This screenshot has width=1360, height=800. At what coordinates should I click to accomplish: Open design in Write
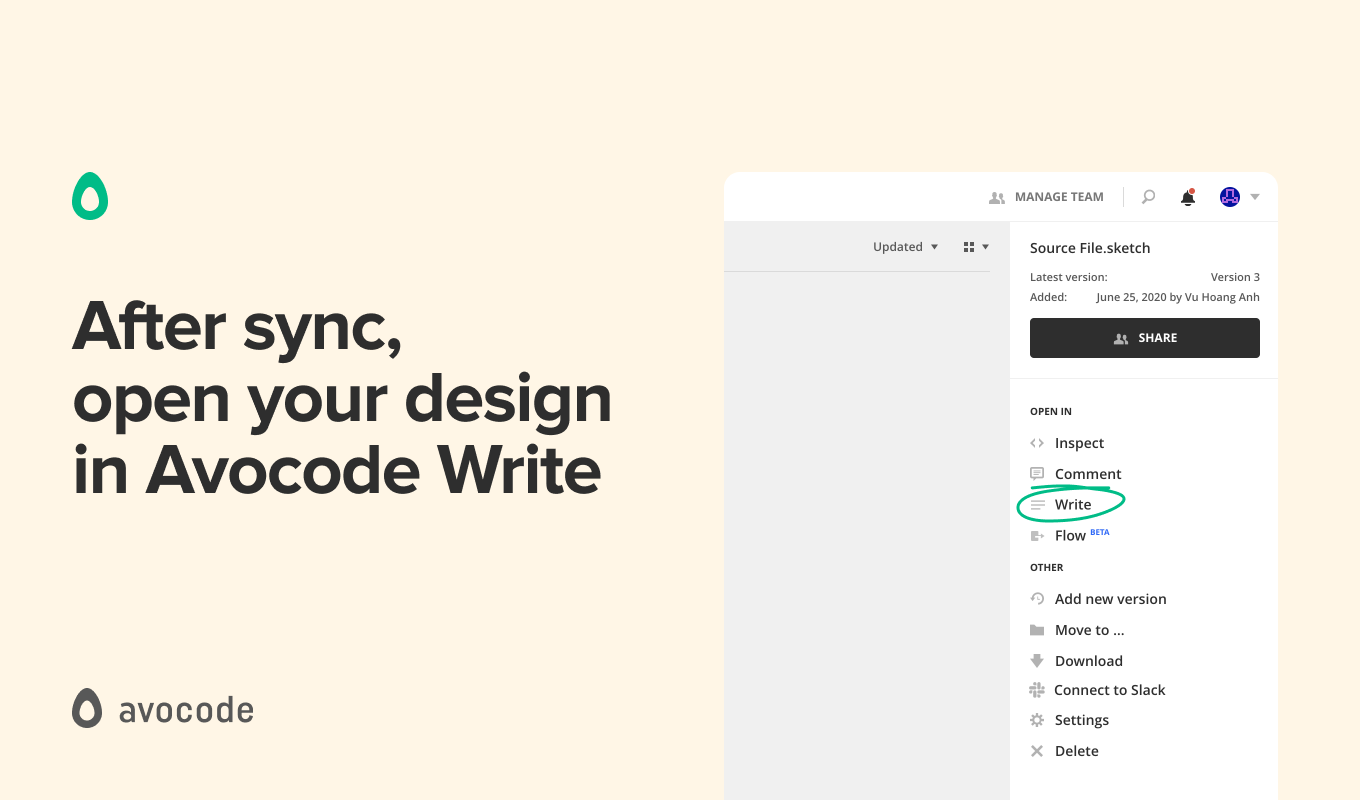(x=1073, y=505)
